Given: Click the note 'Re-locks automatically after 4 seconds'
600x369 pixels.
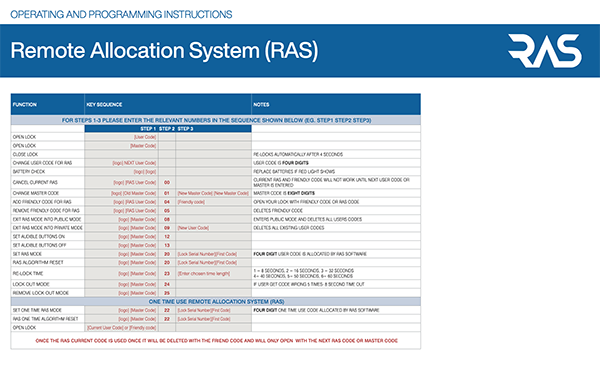Looking at the screenshot, I should [298, 155].
